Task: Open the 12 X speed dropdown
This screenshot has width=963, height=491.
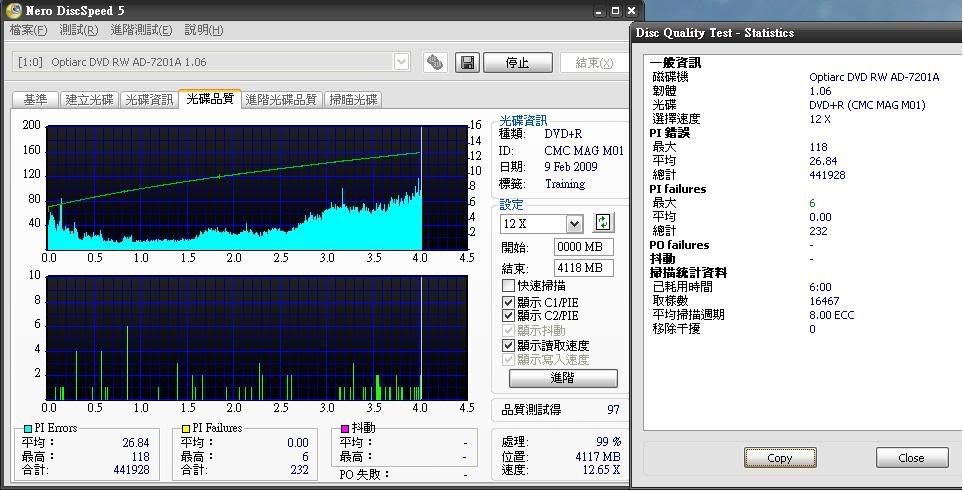Action: [574, 224]
